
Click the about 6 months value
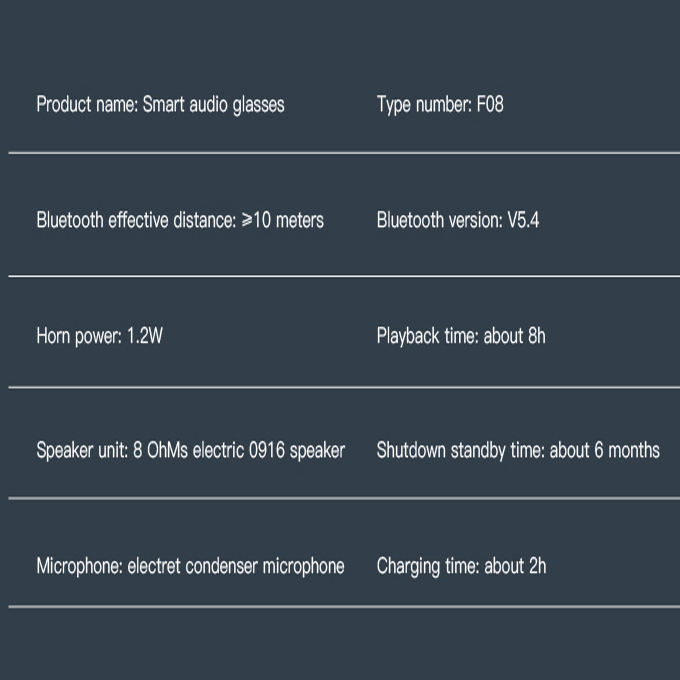pyautogui.click(x=605, y=450)
